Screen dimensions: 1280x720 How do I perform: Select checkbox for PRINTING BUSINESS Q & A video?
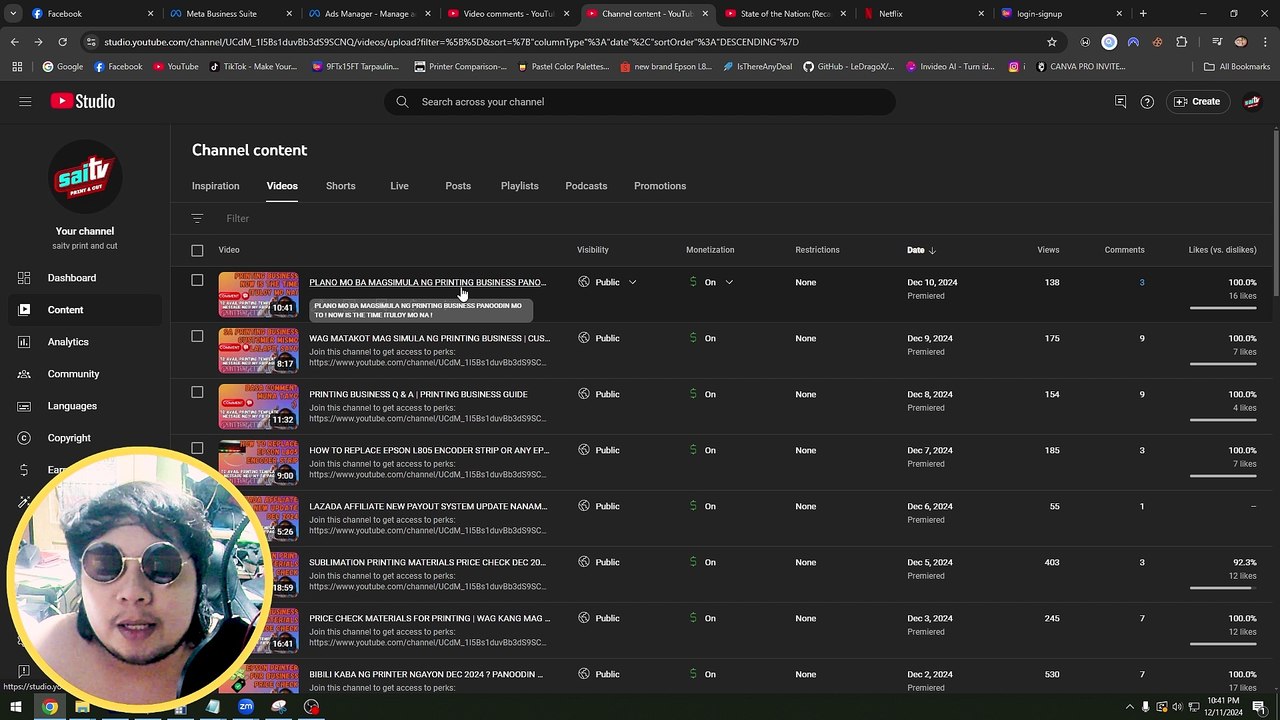(x=197, y=392)
